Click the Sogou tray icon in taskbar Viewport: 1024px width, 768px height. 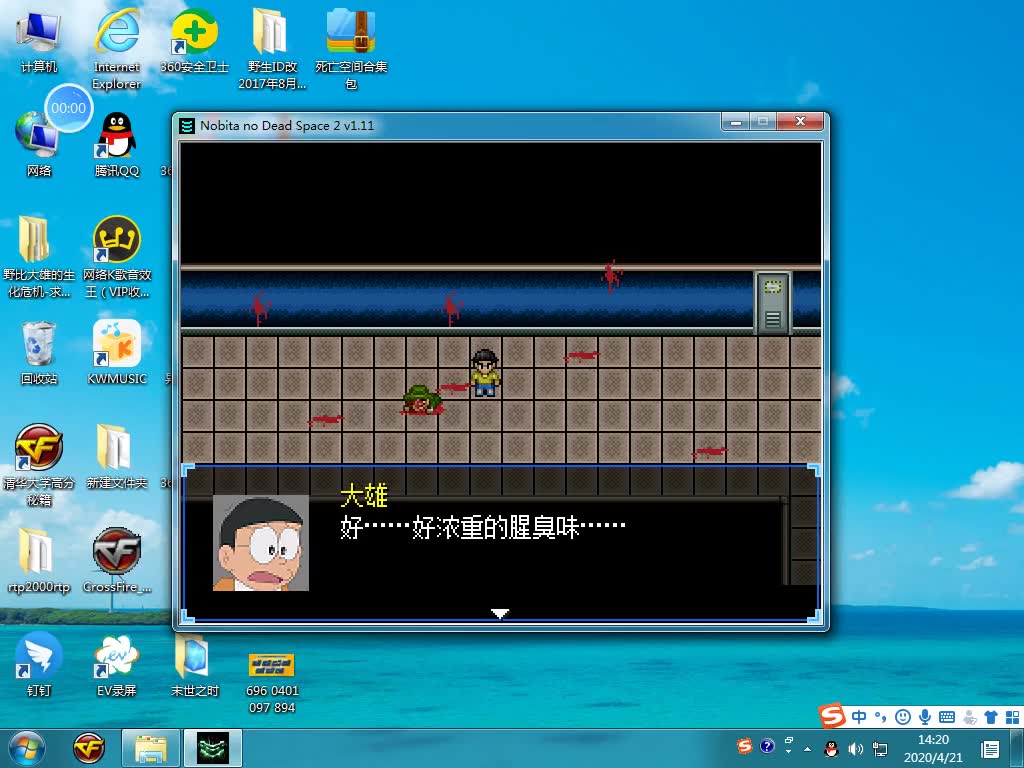click(x=744, y=746)
